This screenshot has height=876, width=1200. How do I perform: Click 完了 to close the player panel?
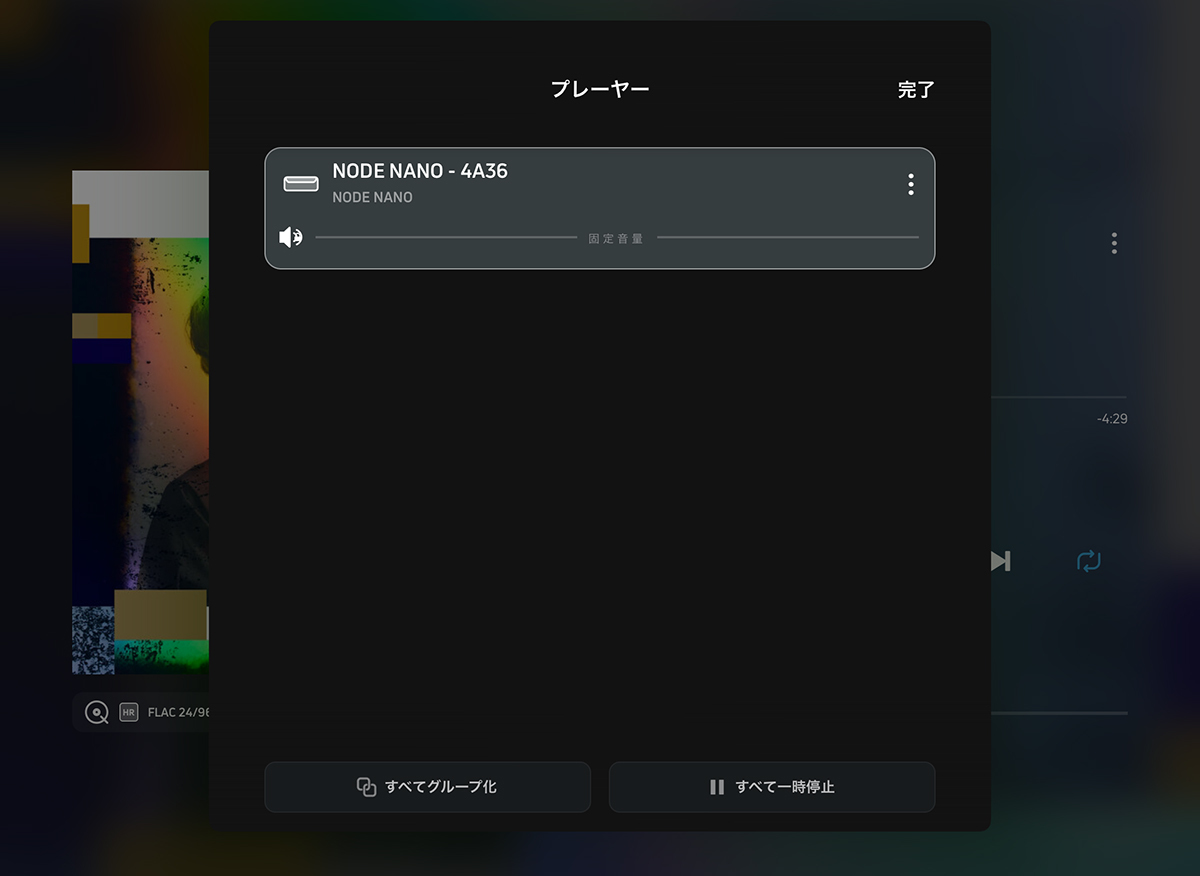(x=915, y=90)
